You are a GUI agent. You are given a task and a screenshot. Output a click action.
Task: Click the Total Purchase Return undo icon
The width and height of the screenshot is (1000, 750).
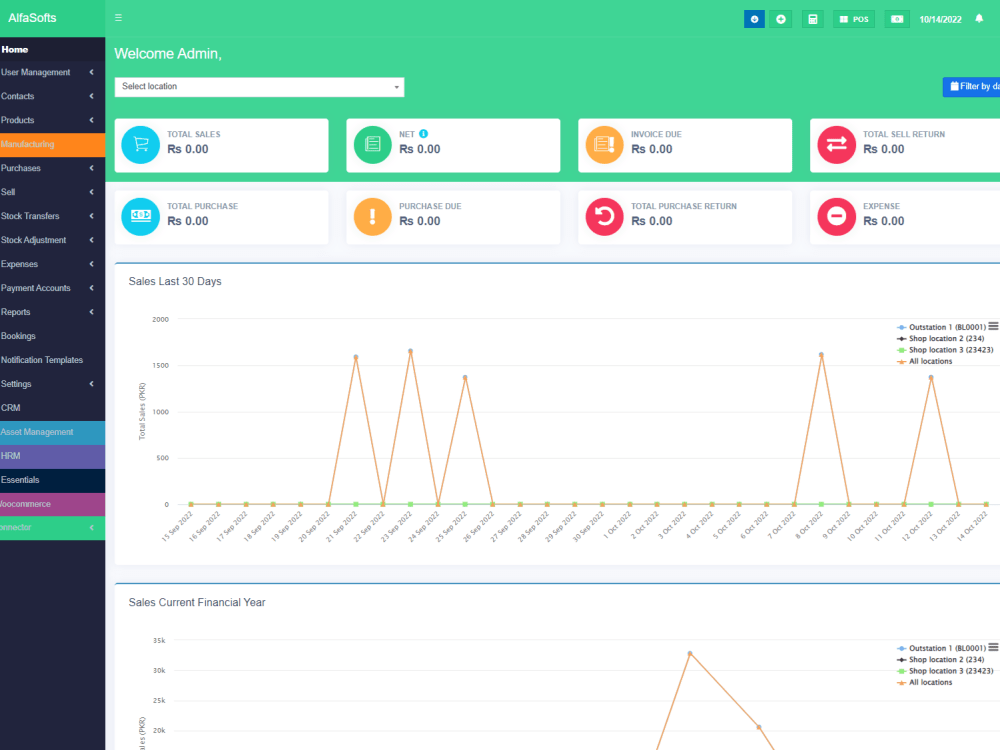pyautogui.click(x=604, y=217)
